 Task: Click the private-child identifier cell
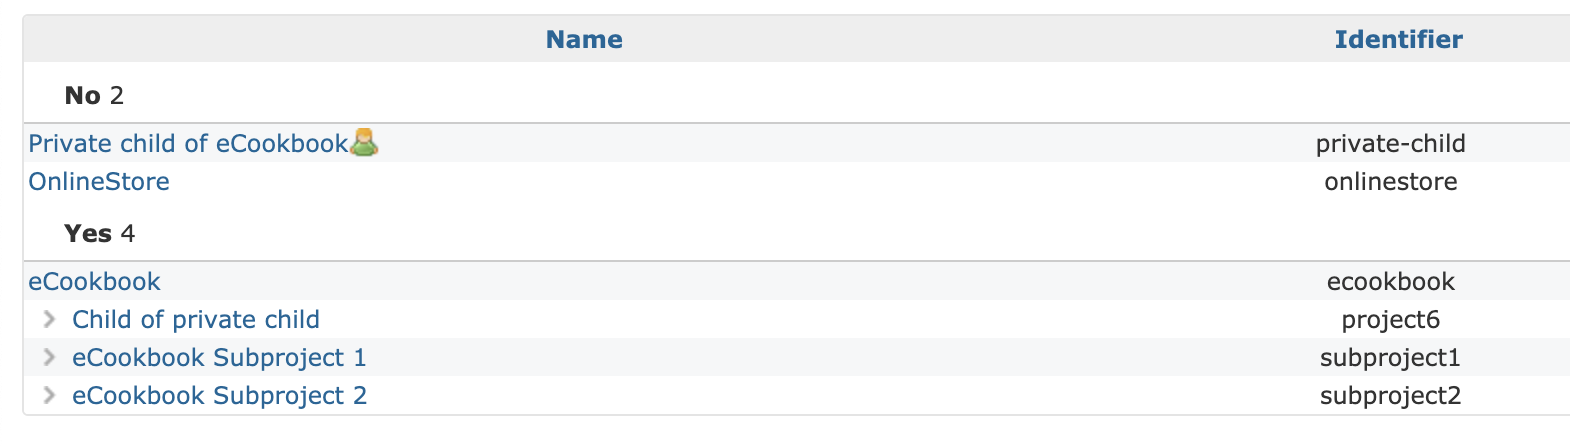point(1390,143)
